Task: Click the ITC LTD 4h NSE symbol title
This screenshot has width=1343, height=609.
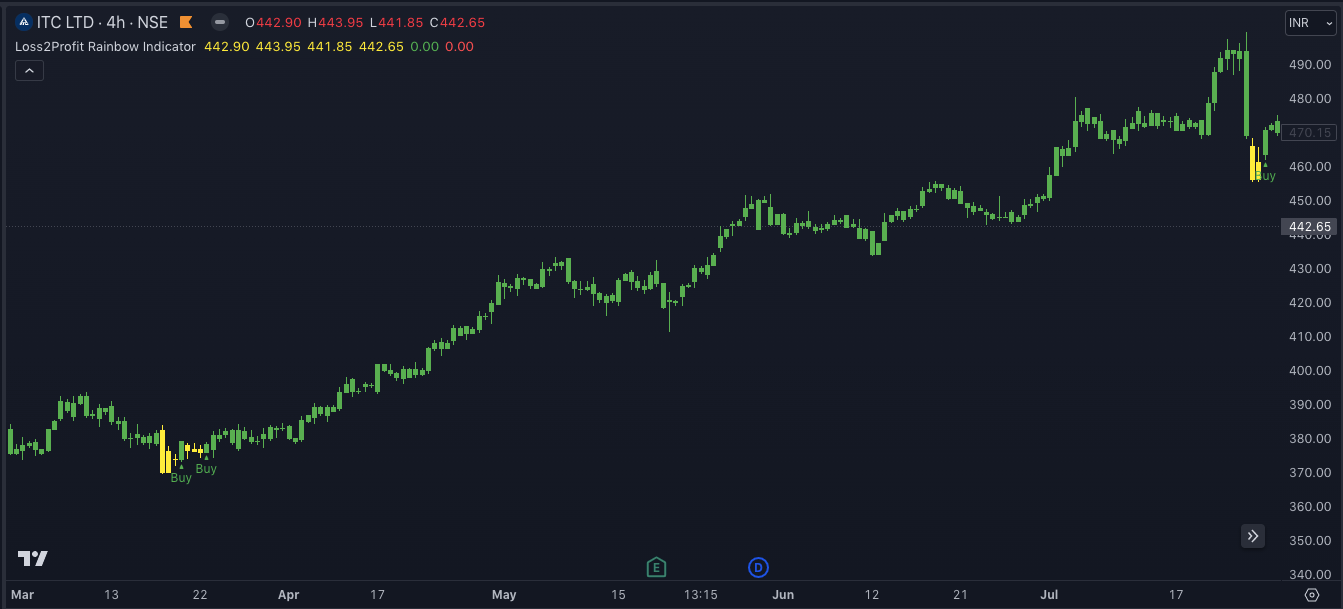Action: pos(102,22)
